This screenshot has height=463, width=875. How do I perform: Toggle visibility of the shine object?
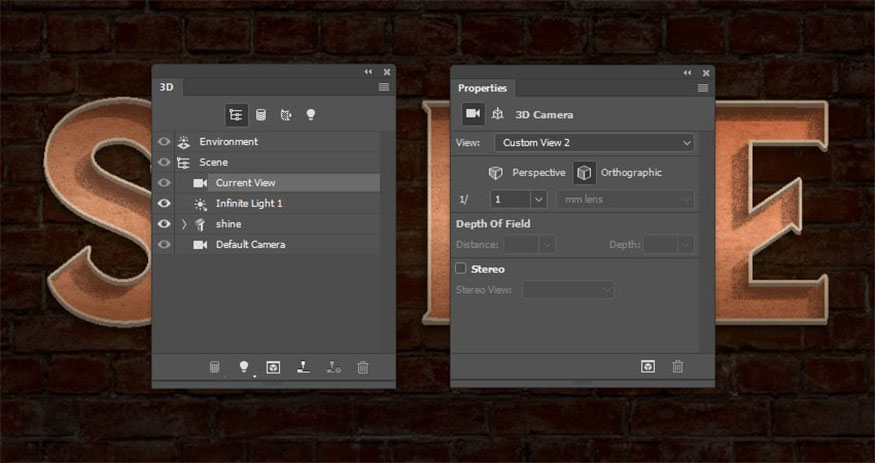(164, 224)
